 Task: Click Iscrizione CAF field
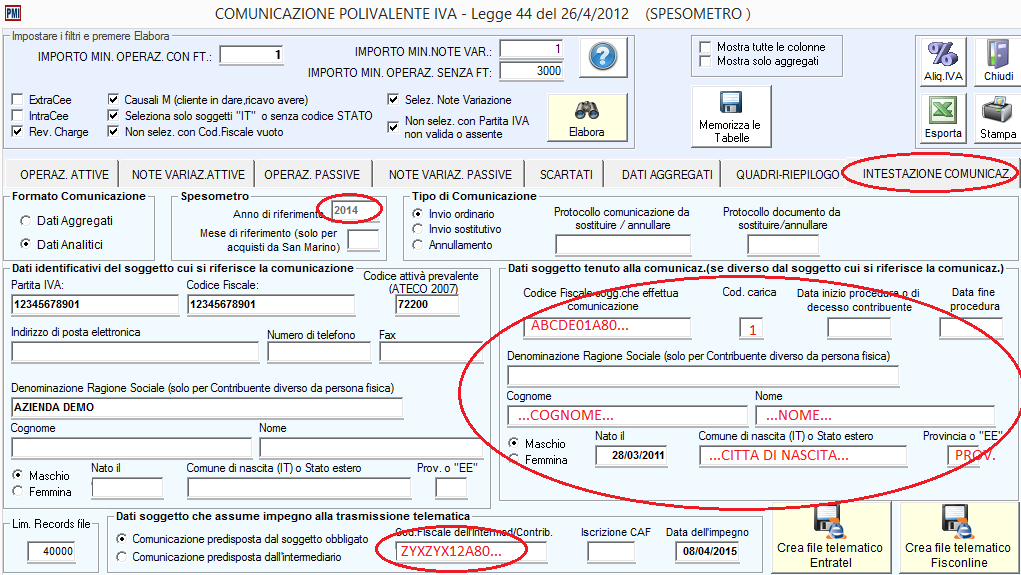pos(611,552)
